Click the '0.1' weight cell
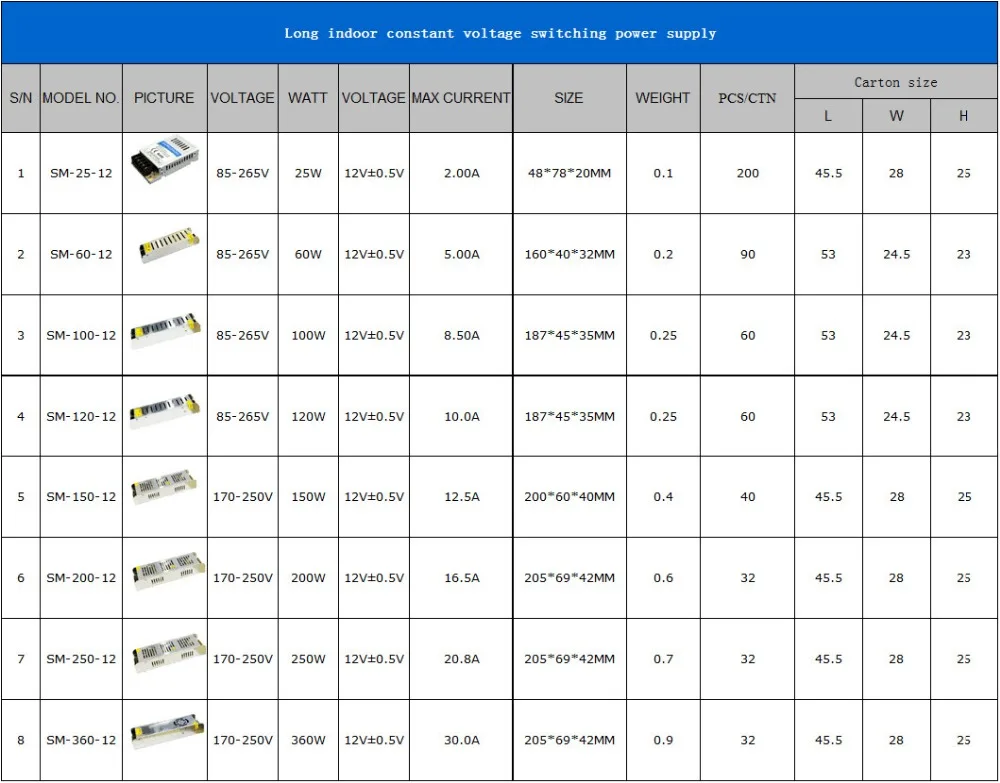Viewport: 1000px width, 783px height. point(663,173)
